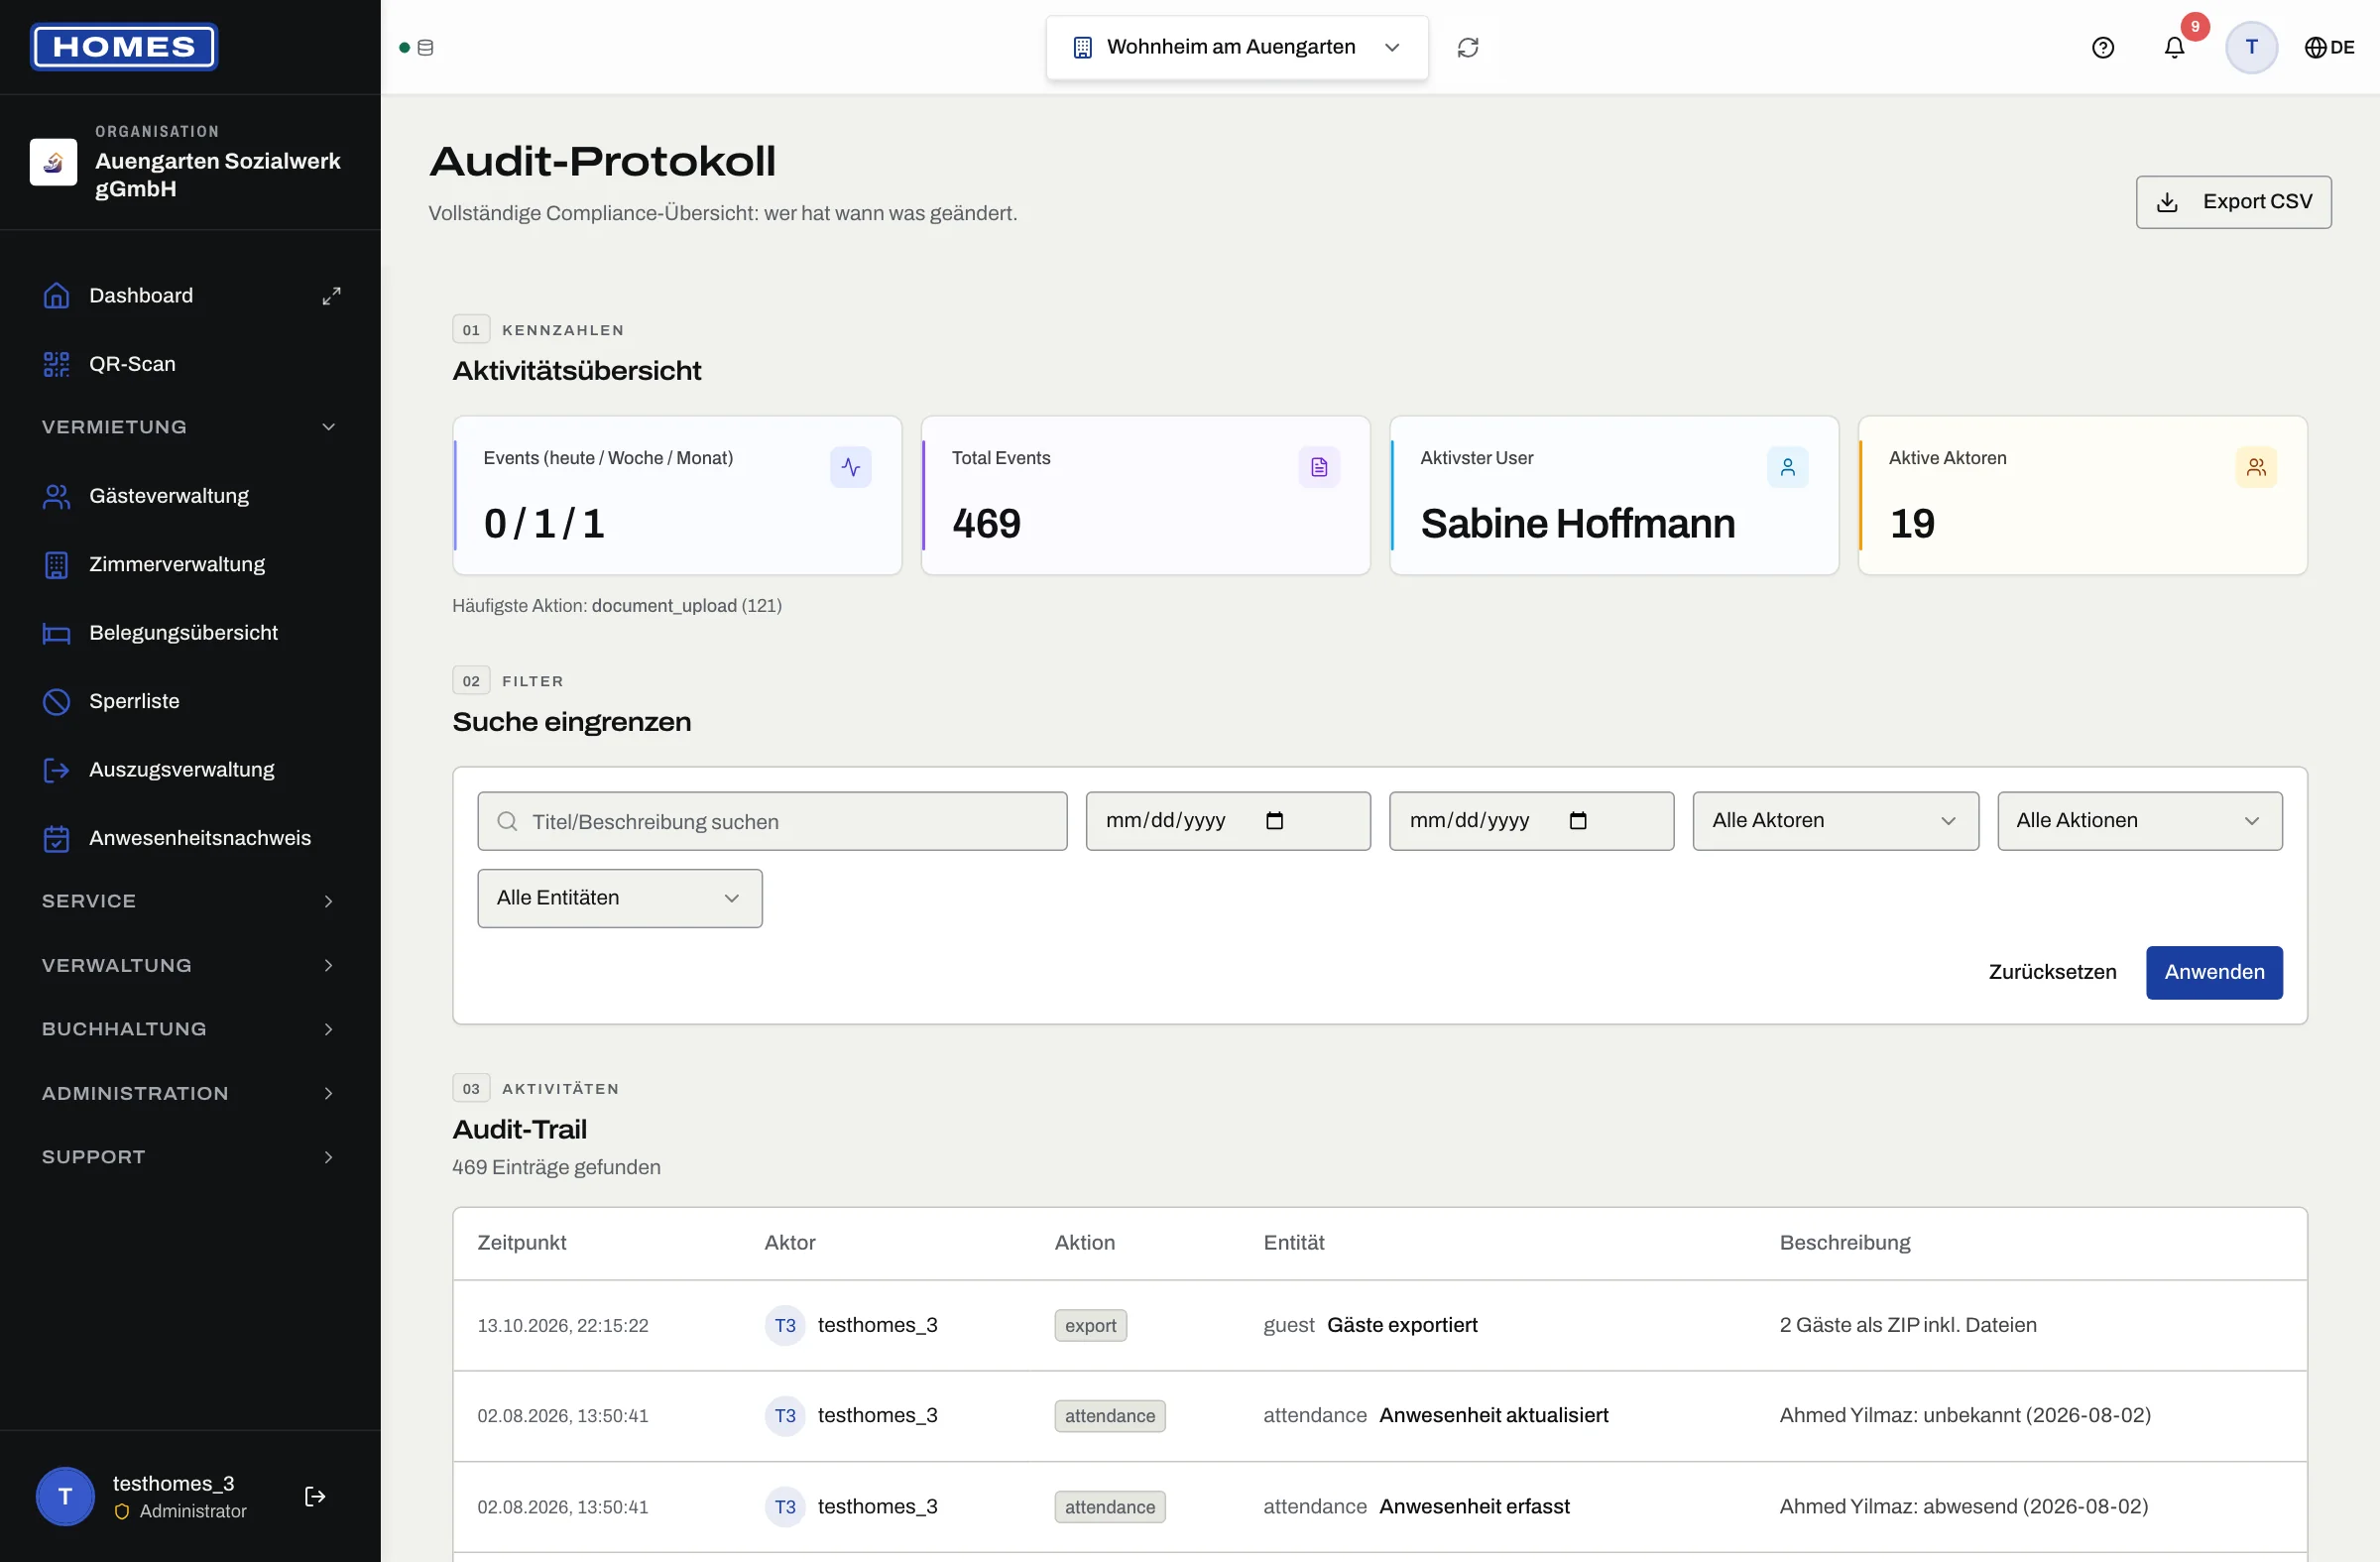Open QR-Scan in the sidebar
The height and width of the screenshot is (1562, 2380).
click(190, 364)
